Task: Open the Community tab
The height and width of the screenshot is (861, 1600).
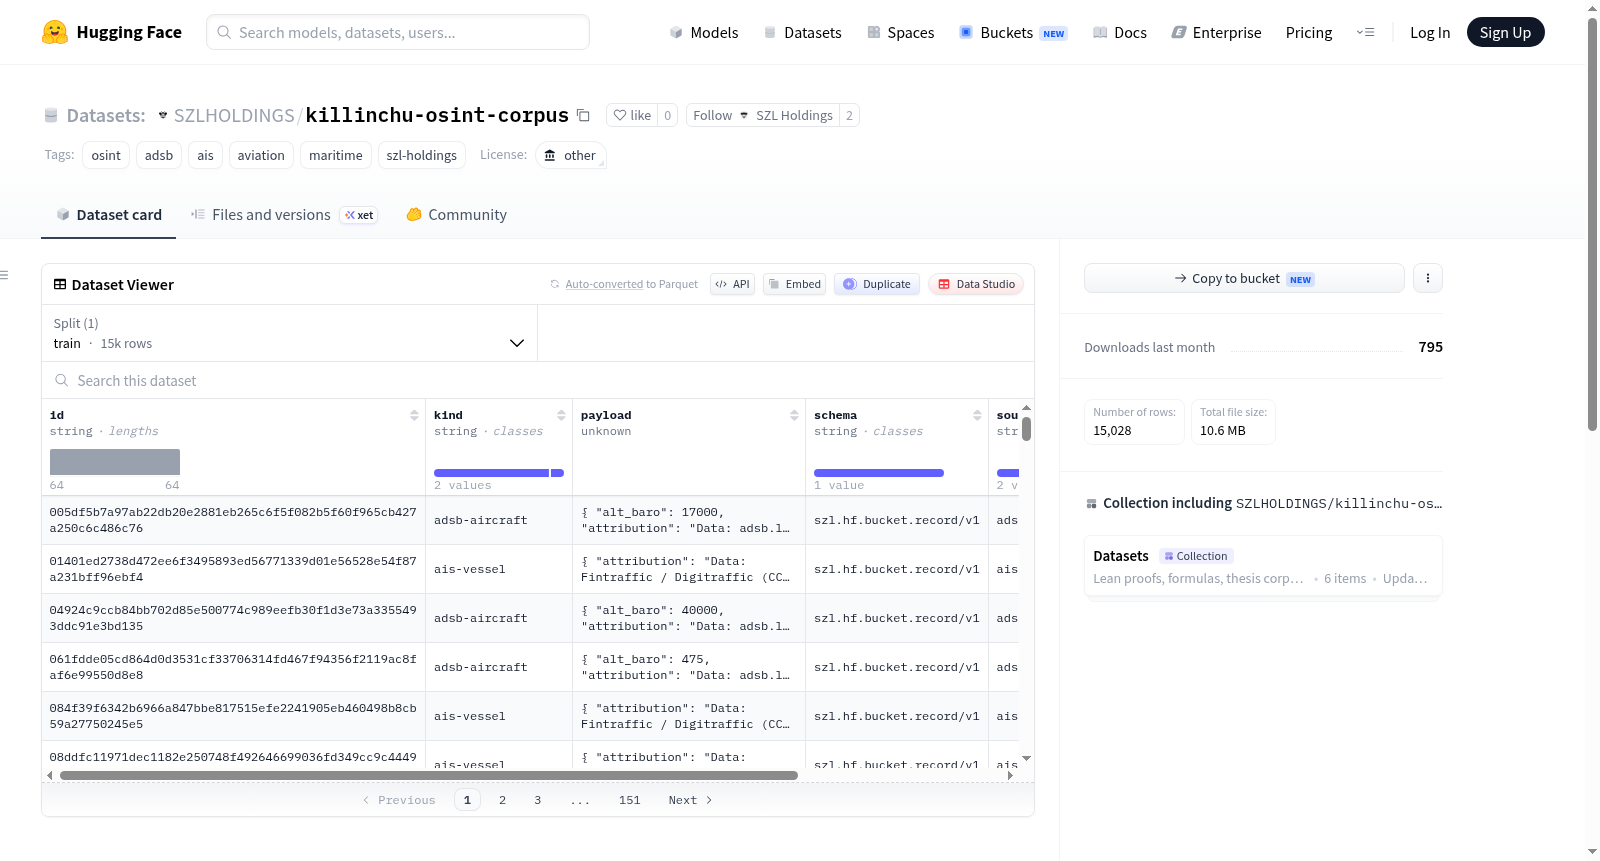Action: tap(456, 215)
